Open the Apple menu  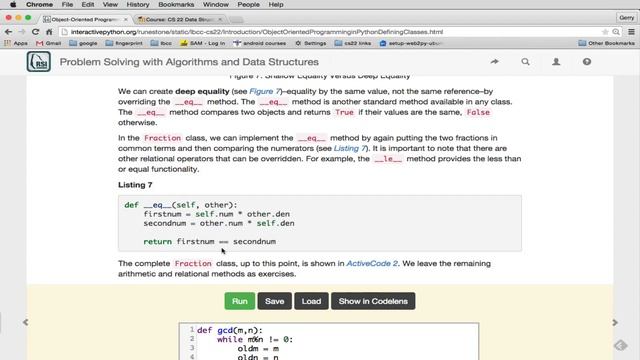coord(13,4)
